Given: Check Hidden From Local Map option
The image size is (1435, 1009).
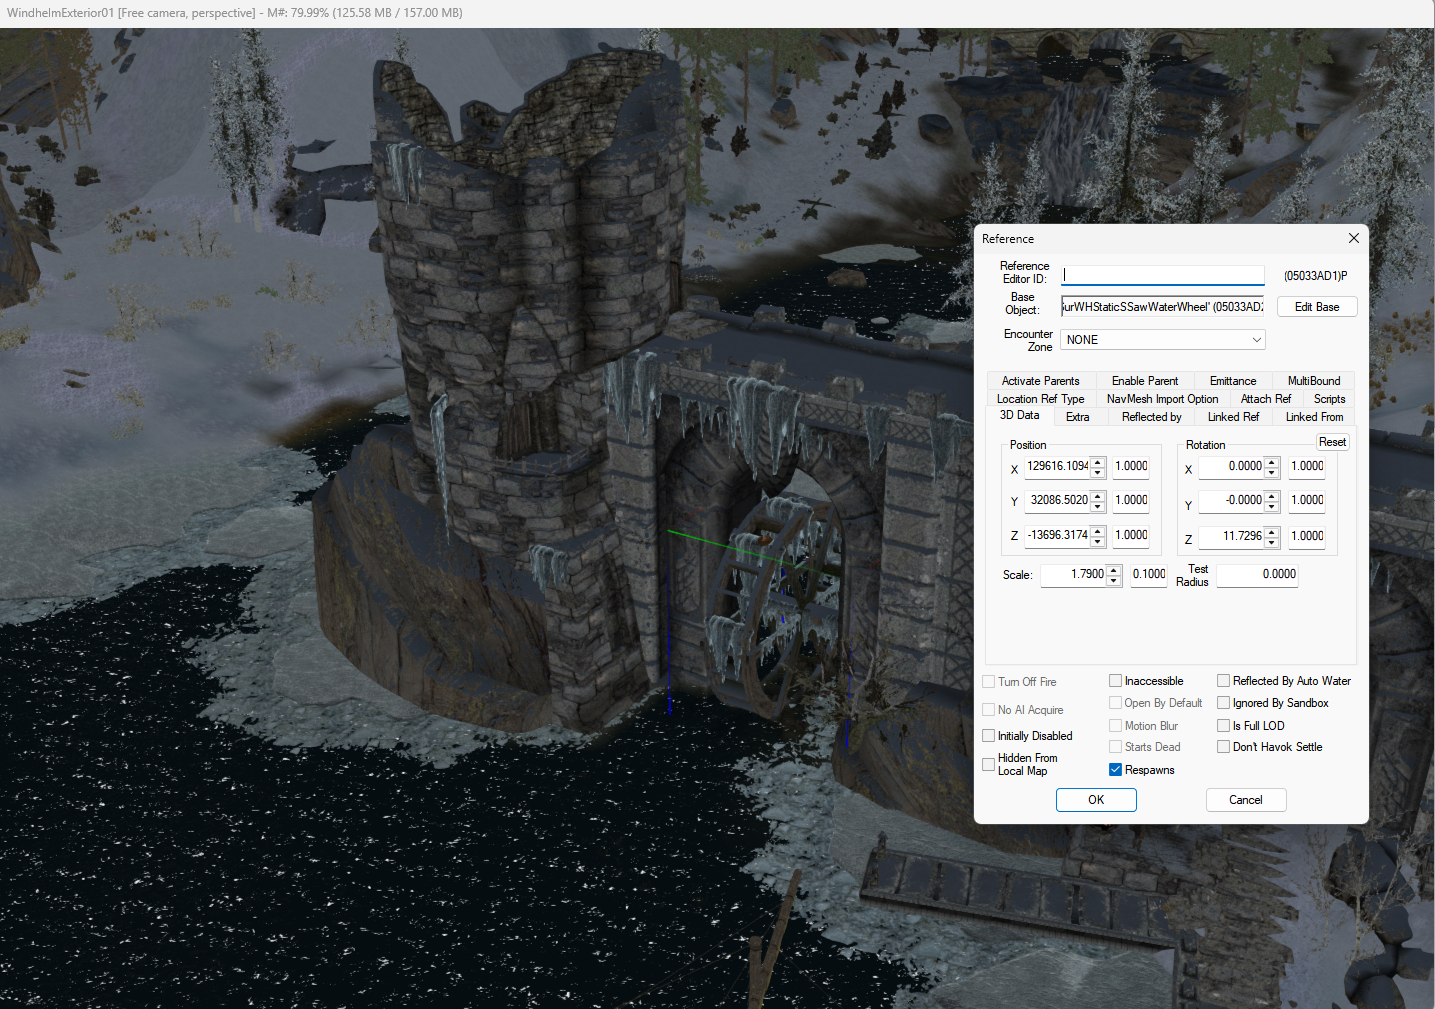Looking at the screenshot, I should point(989,764).
